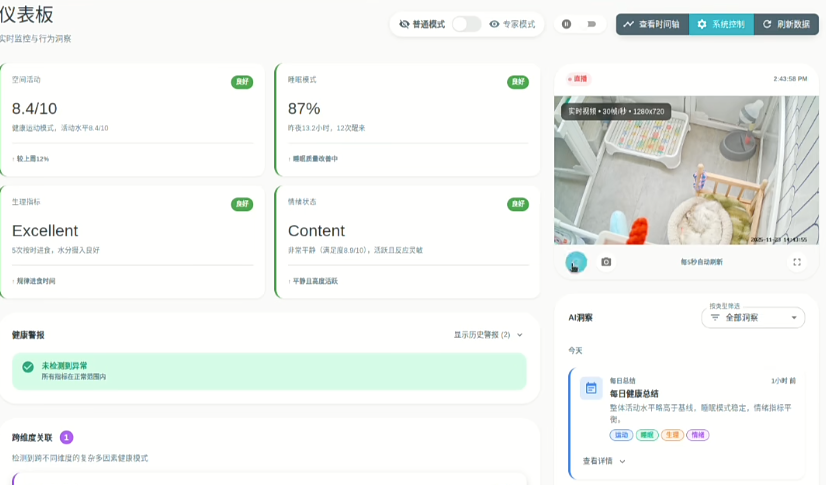The image size is (826, 485).
Task: Open the 系统控制 tab
Action: tap(721, 24)
